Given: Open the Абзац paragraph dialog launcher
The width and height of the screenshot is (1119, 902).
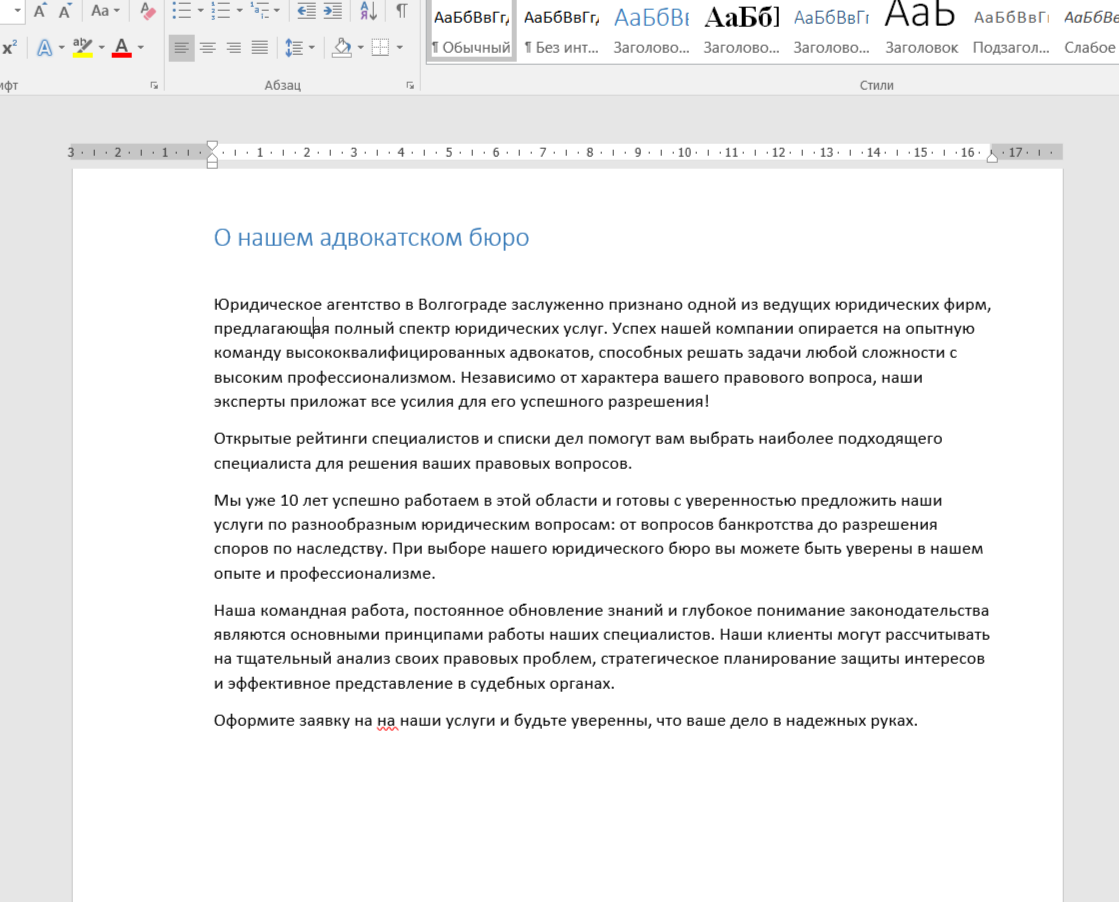Looking at the screenshot, I should click(410, 86).
